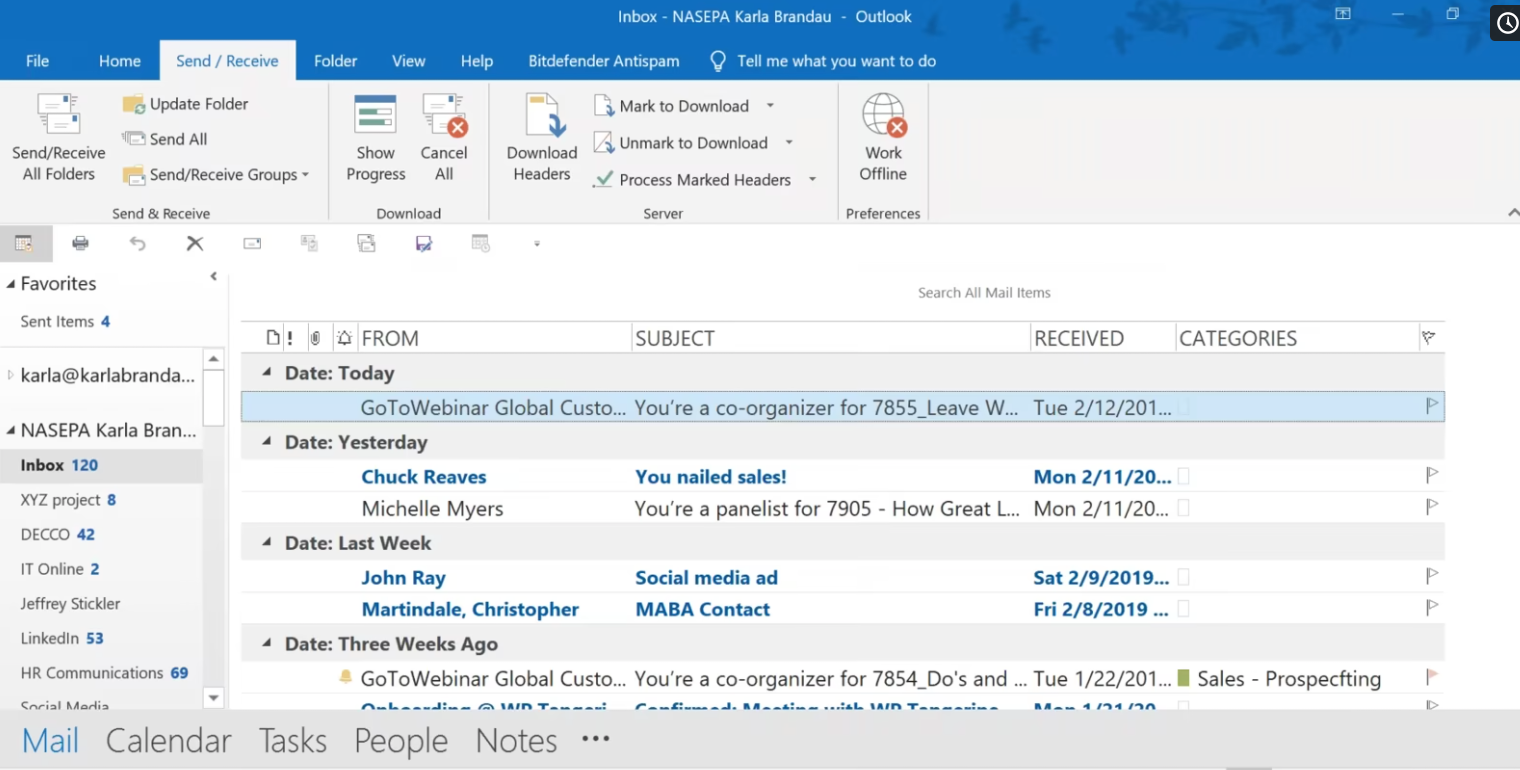
Task: Open the Send/Receive Groups dropdown
Action: point(303,174)
